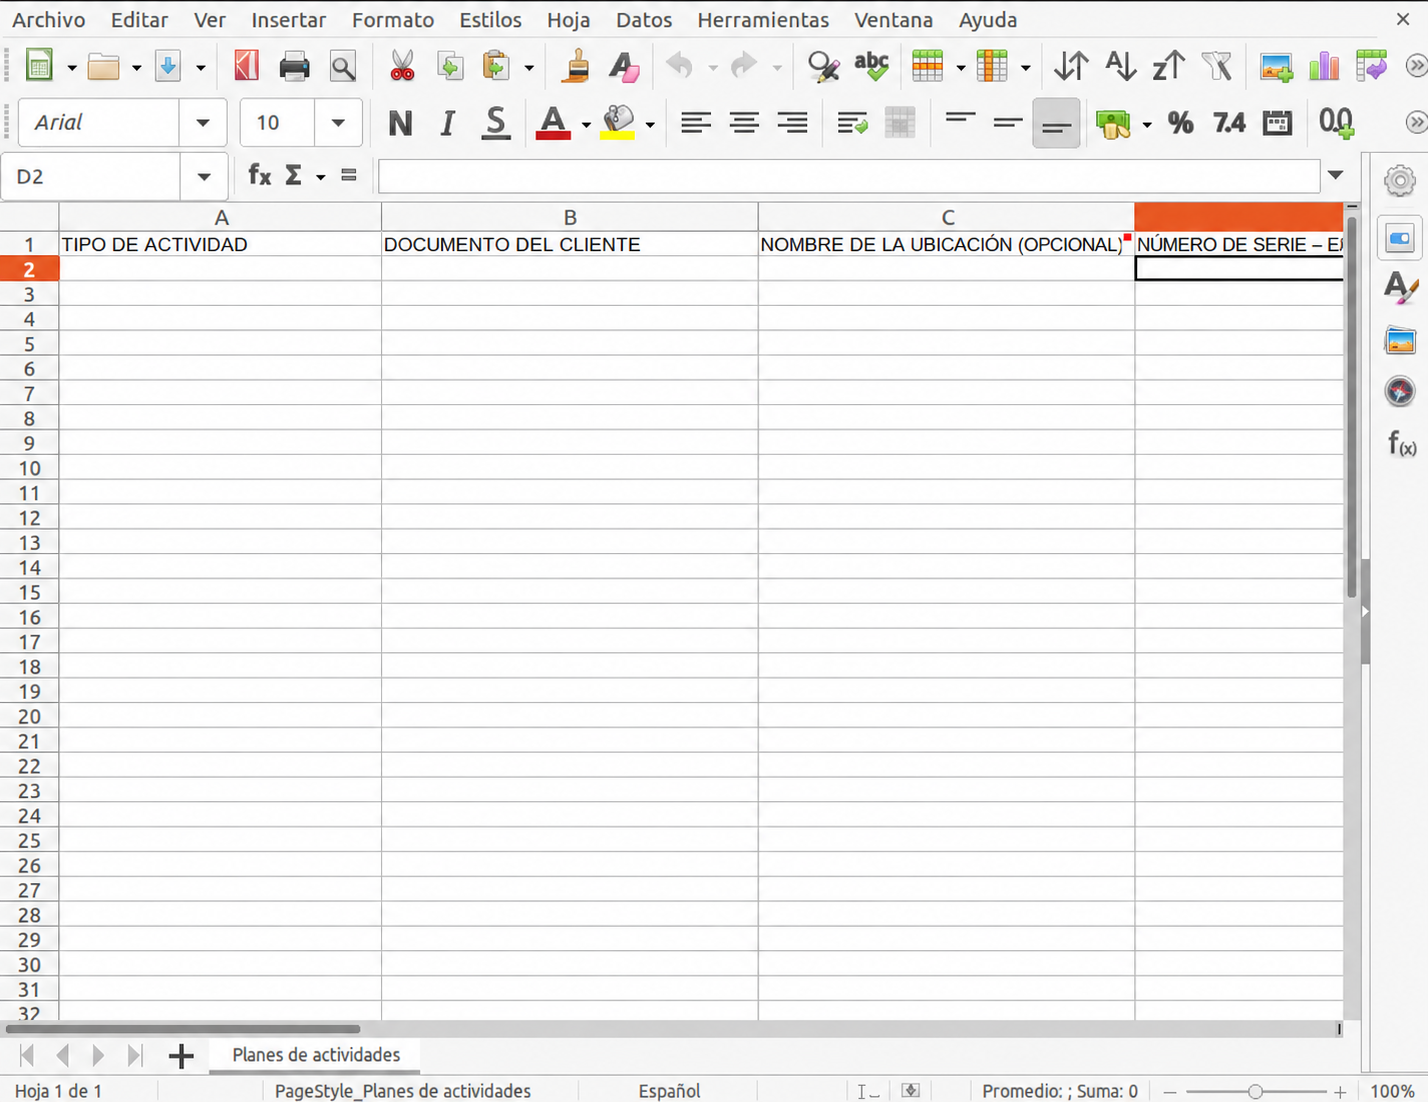Toggle Bold formatting N button
The image size is (1428, 1102).
pyautogui.click(x=400, y=123)
